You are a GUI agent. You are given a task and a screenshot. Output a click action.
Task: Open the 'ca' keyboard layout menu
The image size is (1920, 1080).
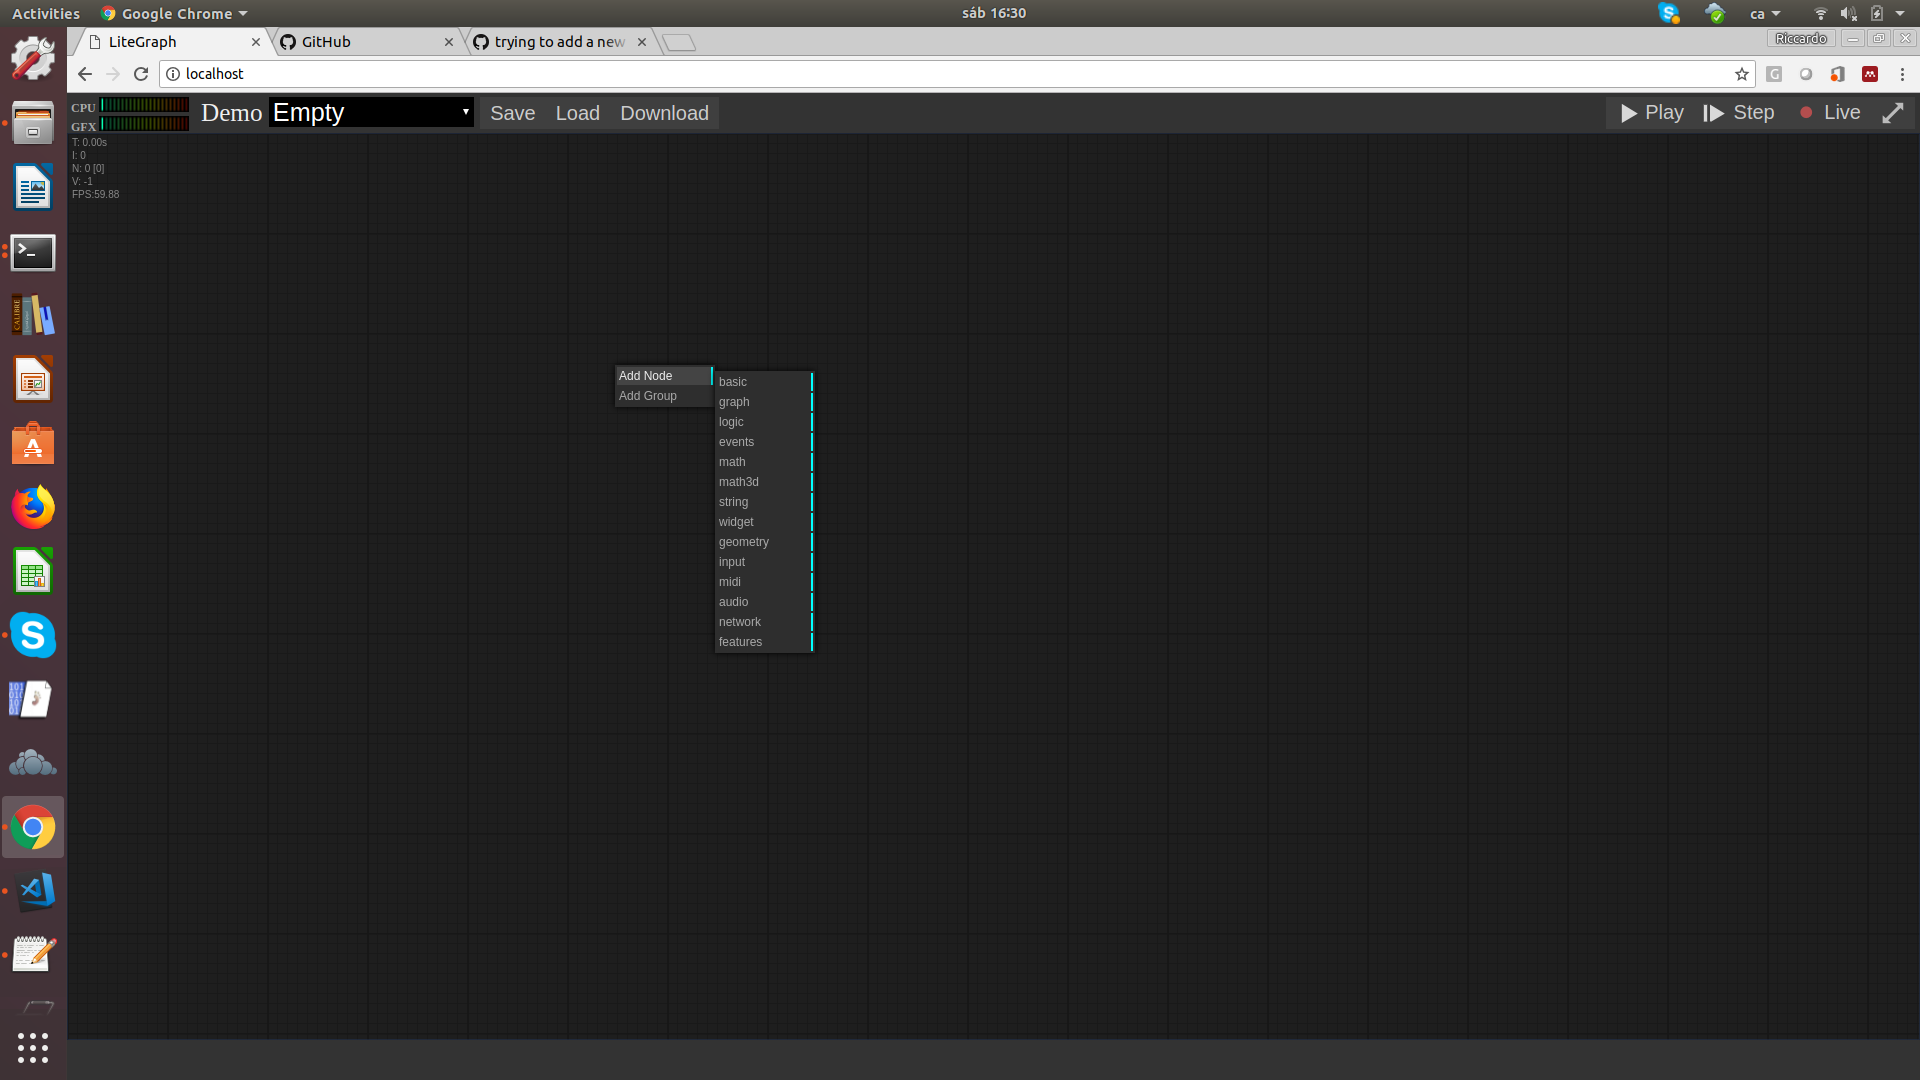coord(1765,13)
